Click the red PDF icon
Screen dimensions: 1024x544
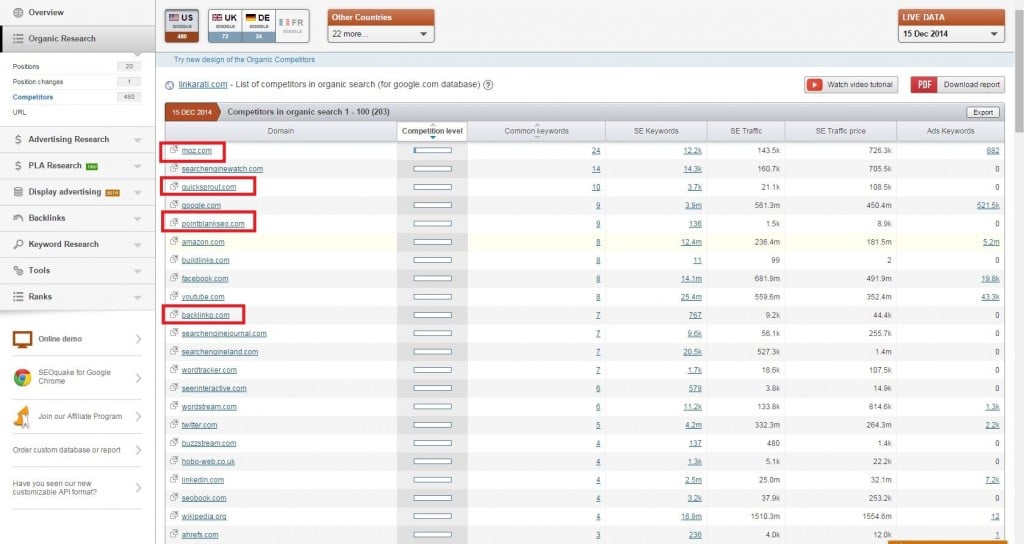(x=924, y=85)
